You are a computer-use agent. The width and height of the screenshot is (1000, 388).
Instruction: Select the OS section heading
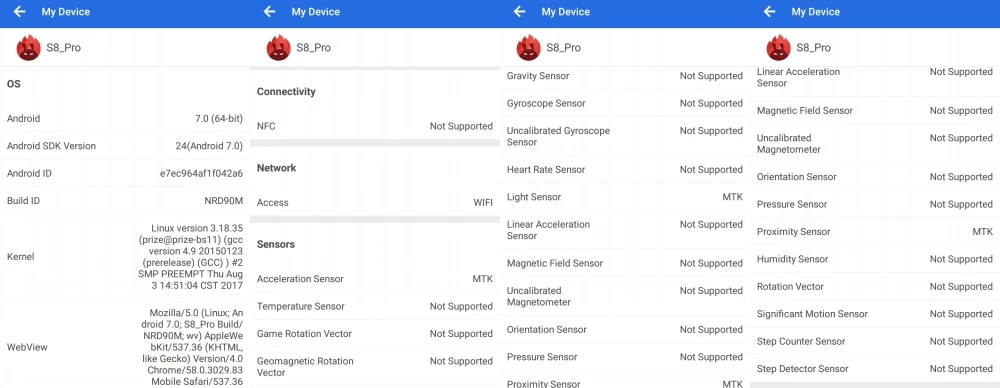pos(13,84)
